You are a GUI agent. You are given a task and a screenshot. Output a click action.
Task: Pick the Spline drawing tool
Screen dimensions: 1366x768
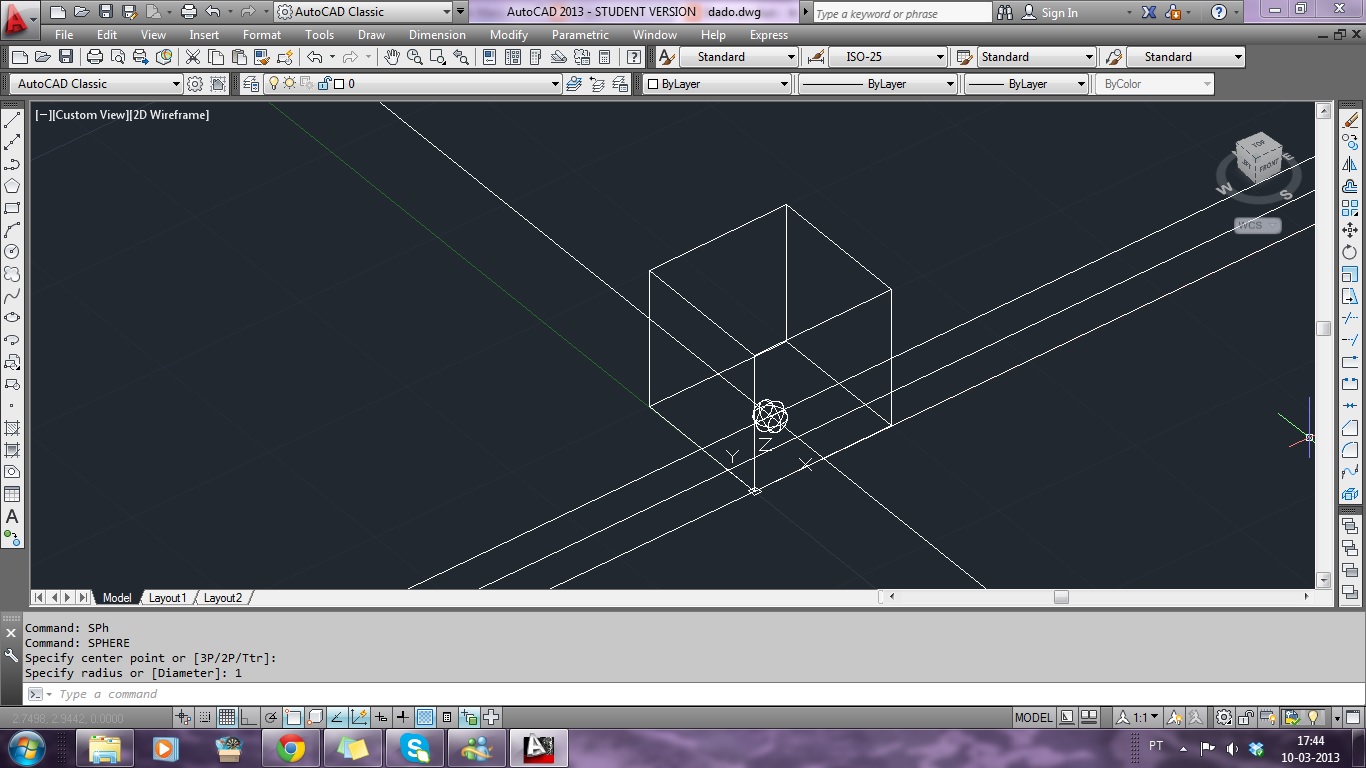12,296
